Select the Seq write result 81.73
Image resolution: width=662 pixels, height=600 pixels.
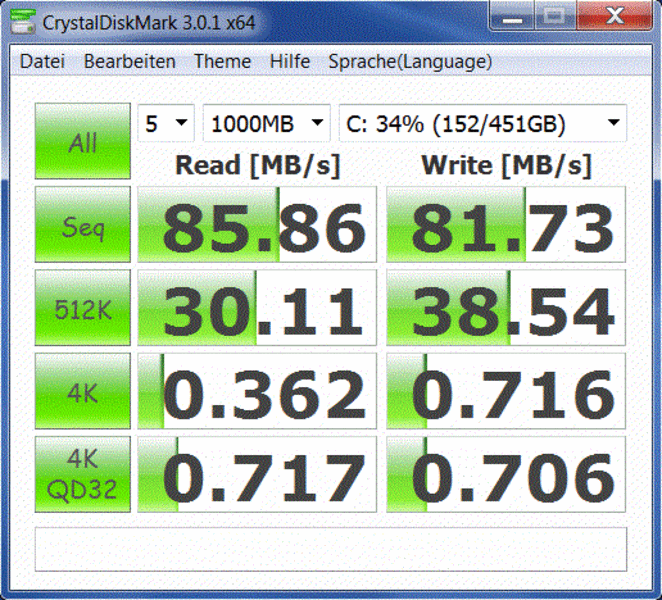pos(506,224)
